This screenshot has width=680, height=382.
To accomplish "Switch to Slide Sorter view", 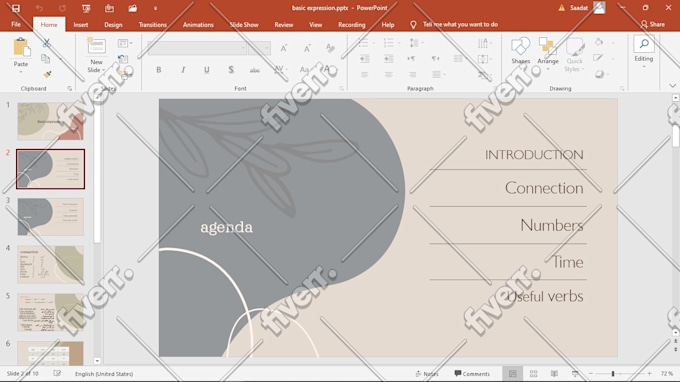I will [533, 373].
